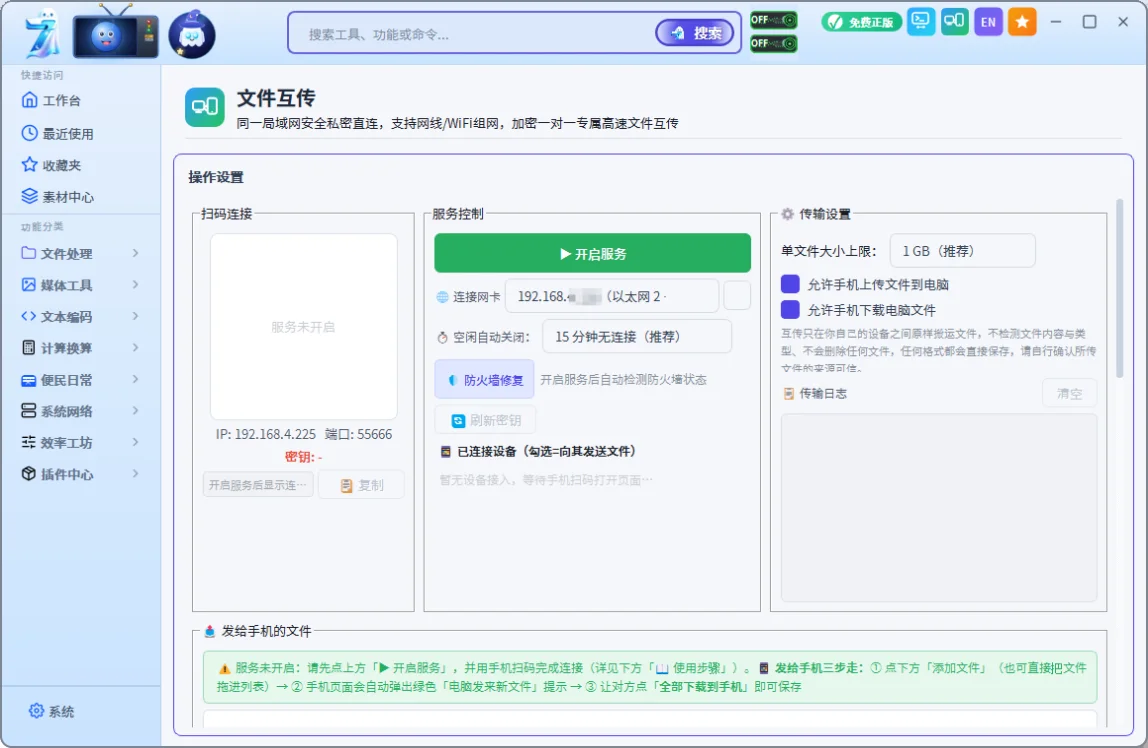Click the 工作台 home icon

pyautogui.click(x=29, y=100)
